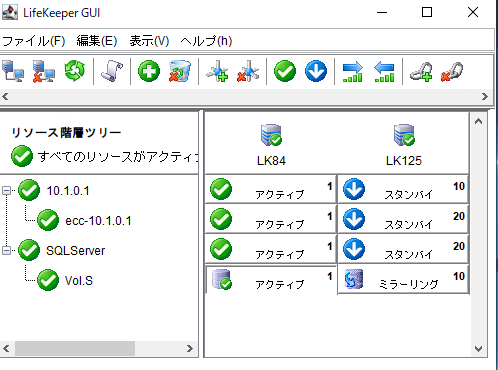Click the In Service green check toolbar icon
Image resolution: width=498 pixels, height=370 pixels.
pos(285,71)
